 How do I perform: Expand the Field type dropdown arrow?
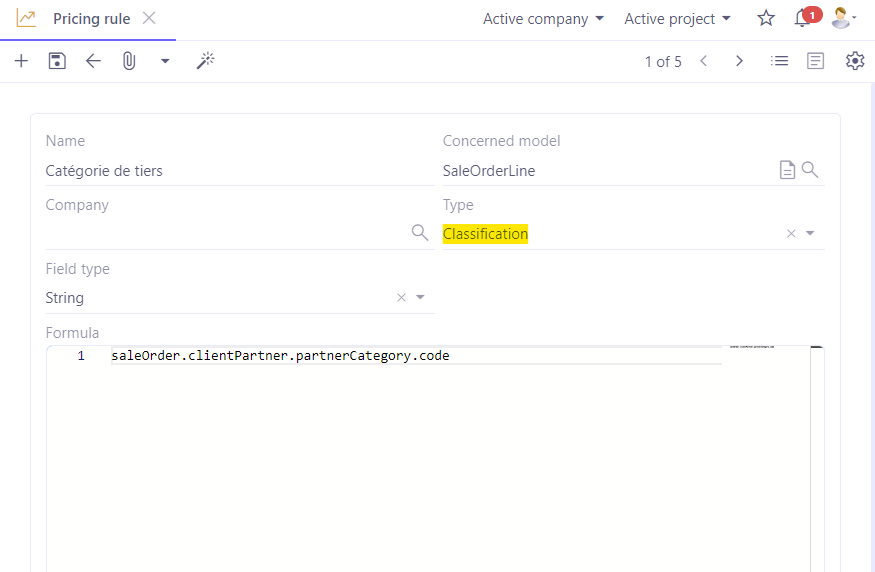coord(420,297)
